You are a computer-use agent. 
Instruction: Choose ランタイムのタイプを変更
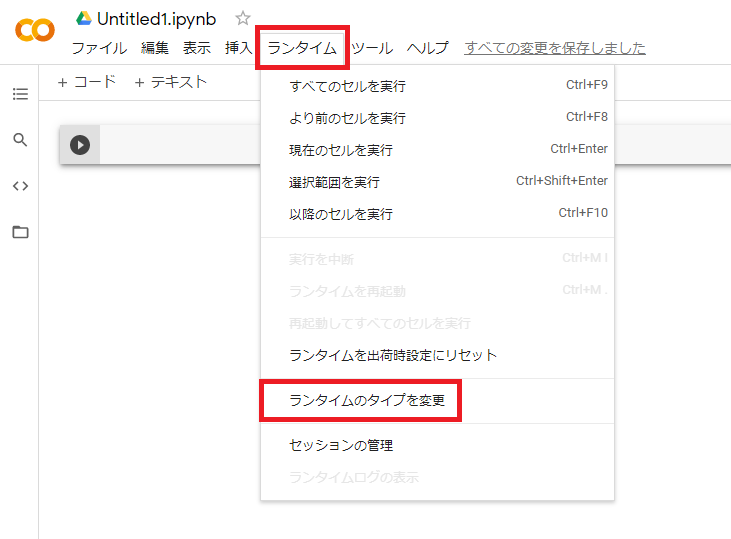[x=437, y=401]
